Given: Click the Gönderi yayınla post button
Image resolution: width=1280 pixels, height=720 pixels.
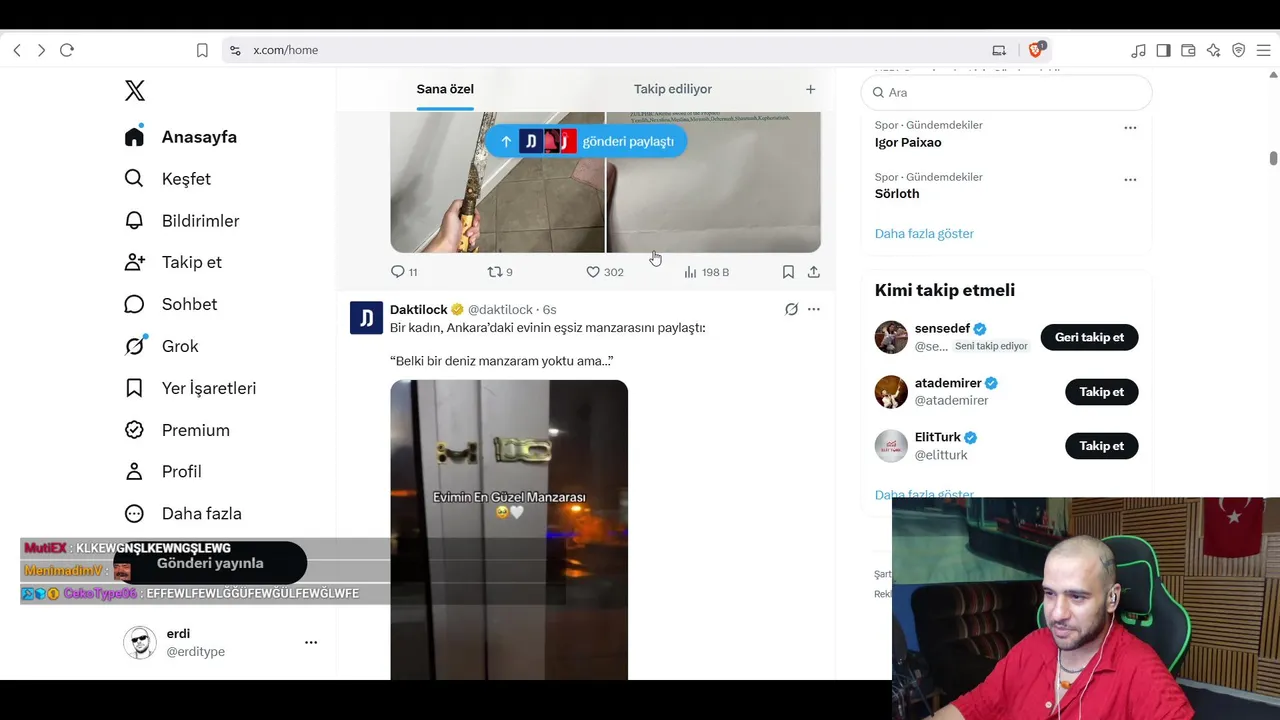Looking at the screenshot, I should [210, 563].
